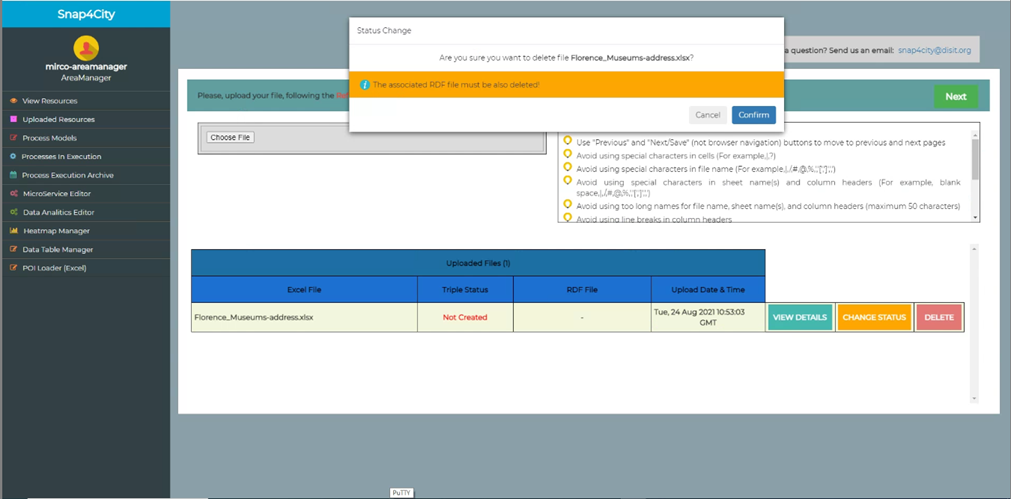The height and width of the screenshot is (499, 1011).
Task: Click the View Resources eye icon
Action: [13, 101]
